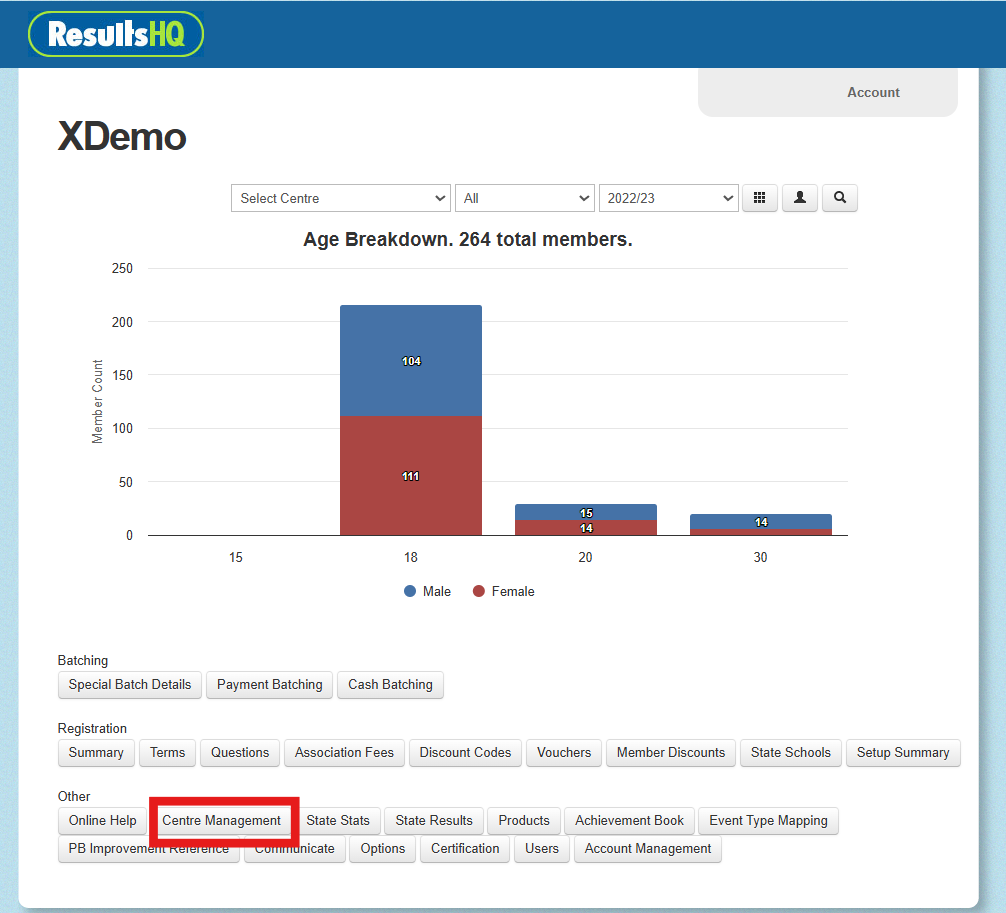The image size is (1006, 913).
Task: Click the age 15 axis label
Action: coord(235,557)
